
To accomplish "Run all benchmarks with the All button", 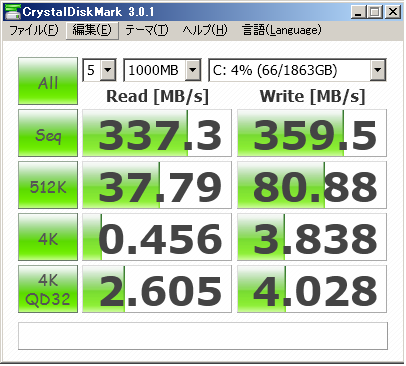I will (x=48, y=81).
